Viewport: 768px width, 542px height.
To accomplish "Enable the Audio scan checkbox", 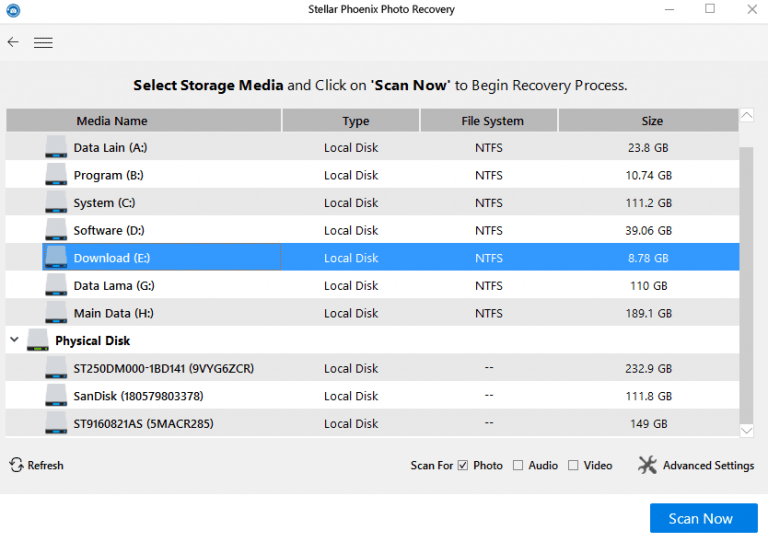I will [x=518, y=465].
